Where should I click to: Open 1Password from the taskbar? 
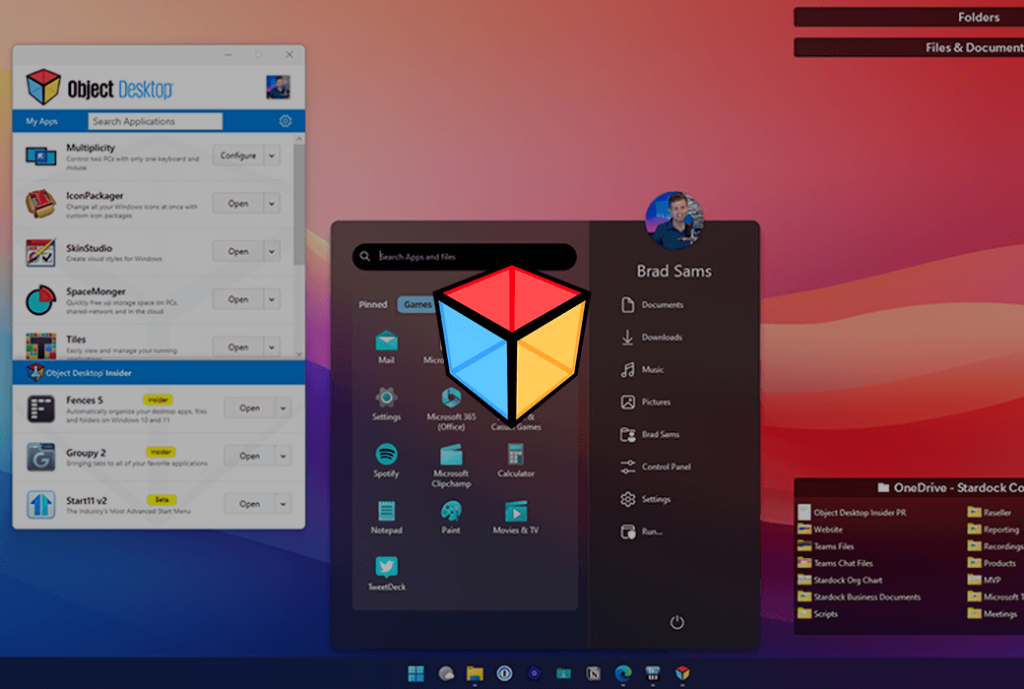504,673
